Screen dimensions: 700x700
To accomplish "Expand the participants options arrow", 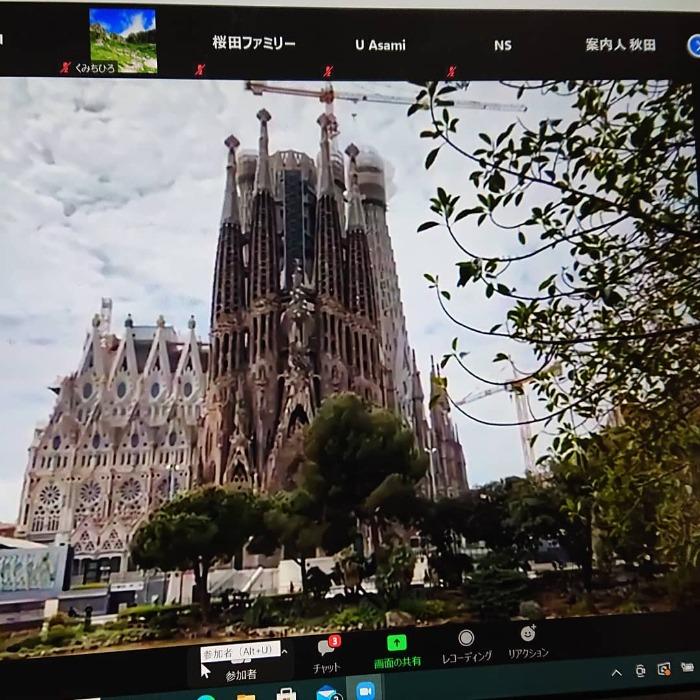I will pyautogui.click(x=284, y=652).
